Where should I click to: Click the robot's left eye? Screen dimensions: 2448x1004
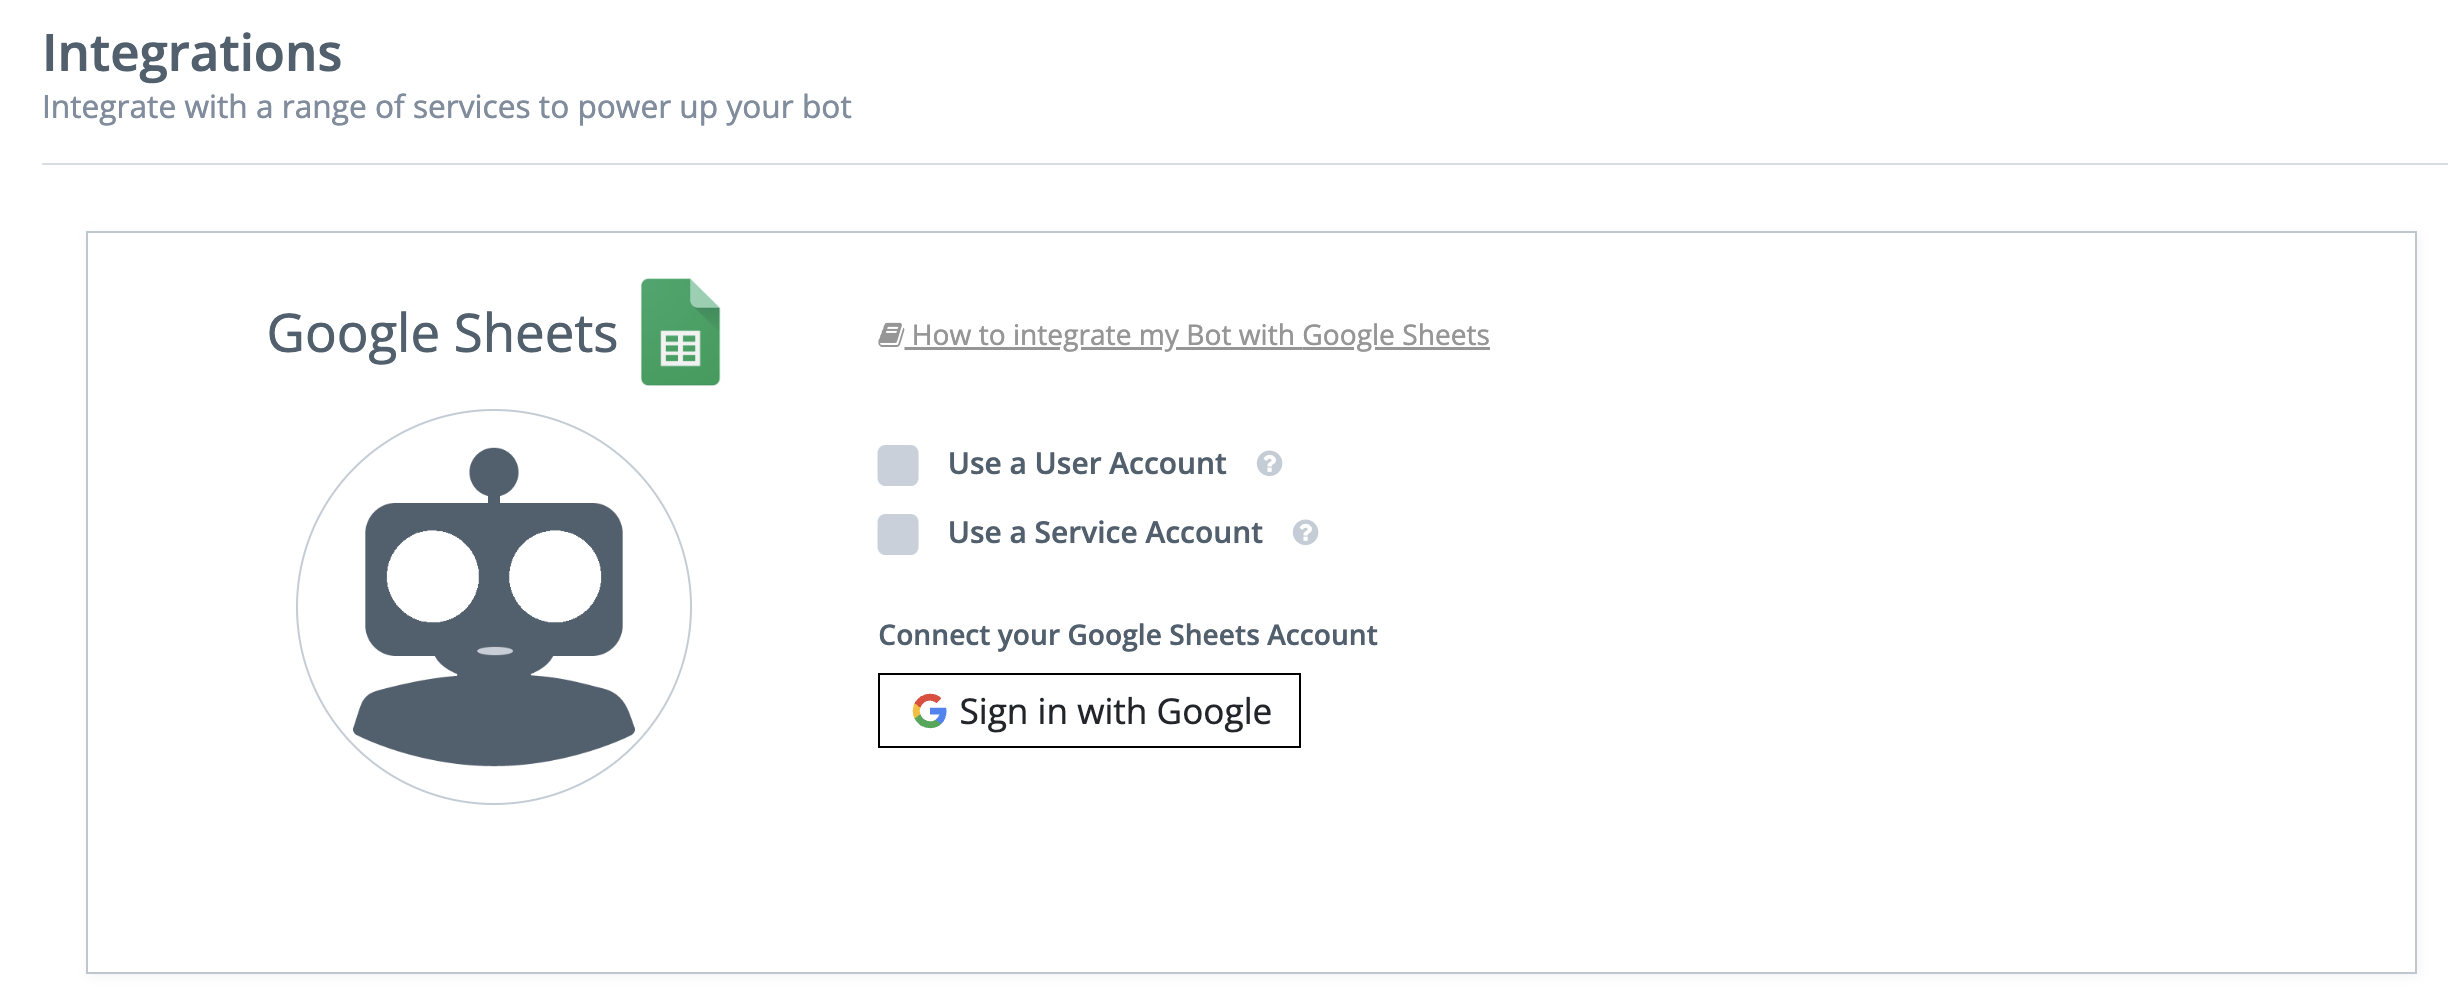pos(433,577)
